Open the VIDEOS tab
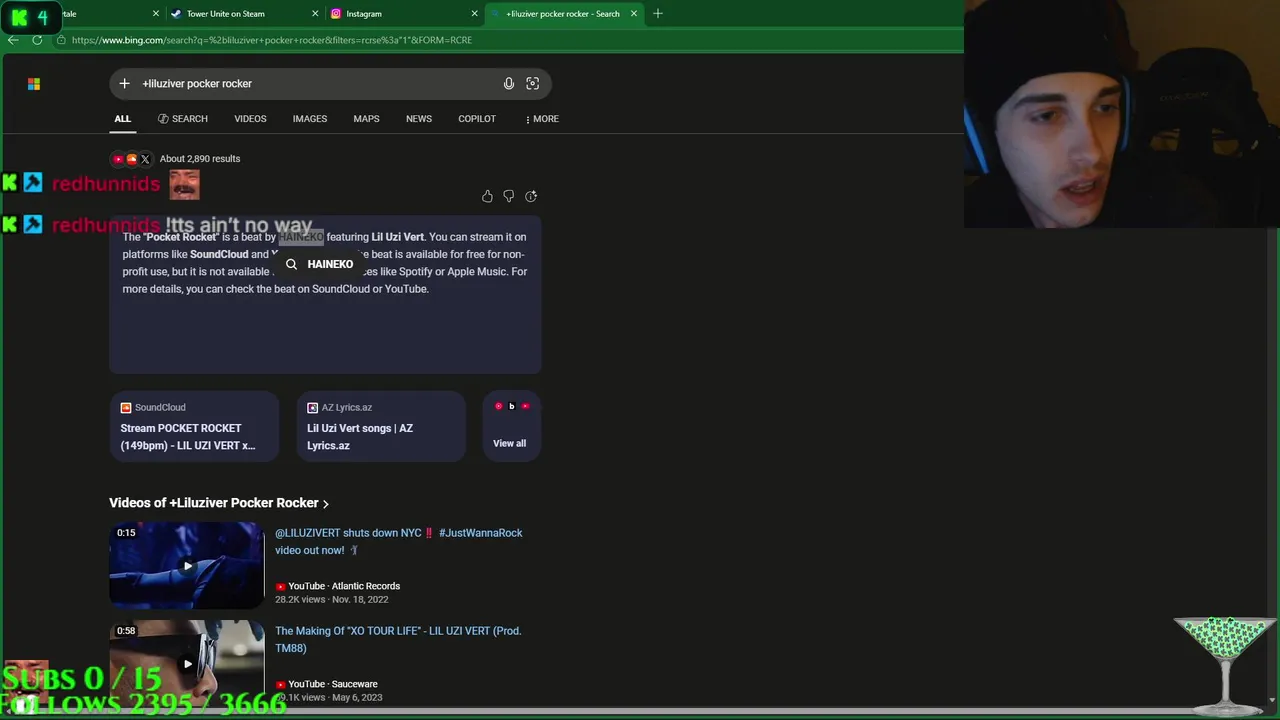1280x720 pixels. coord(250,119)
